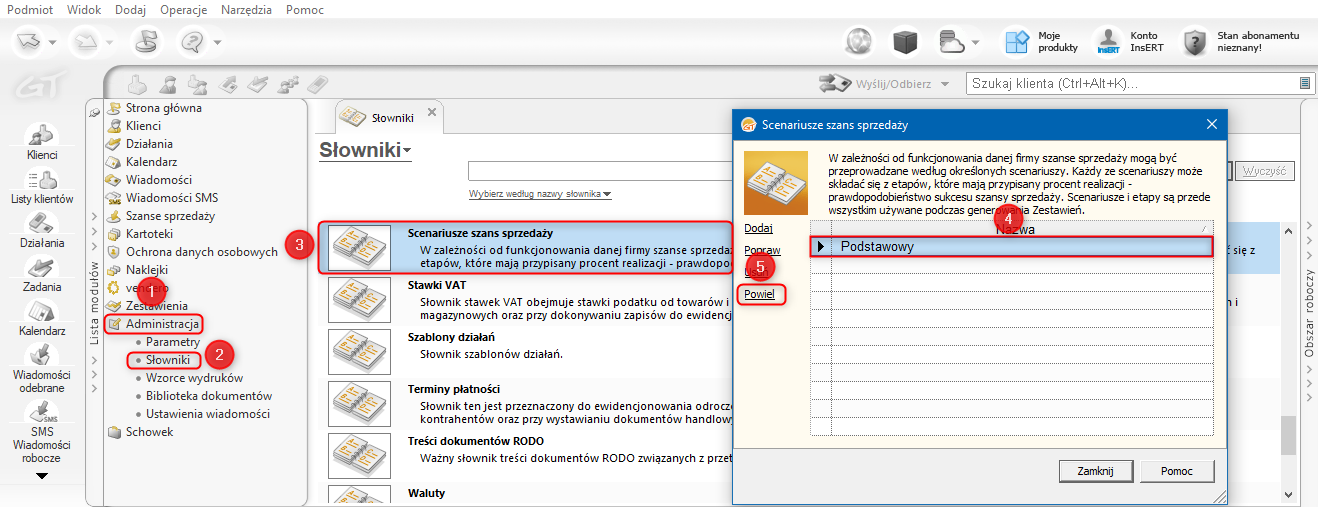Open the Dodaj menu

coord(130,9)
